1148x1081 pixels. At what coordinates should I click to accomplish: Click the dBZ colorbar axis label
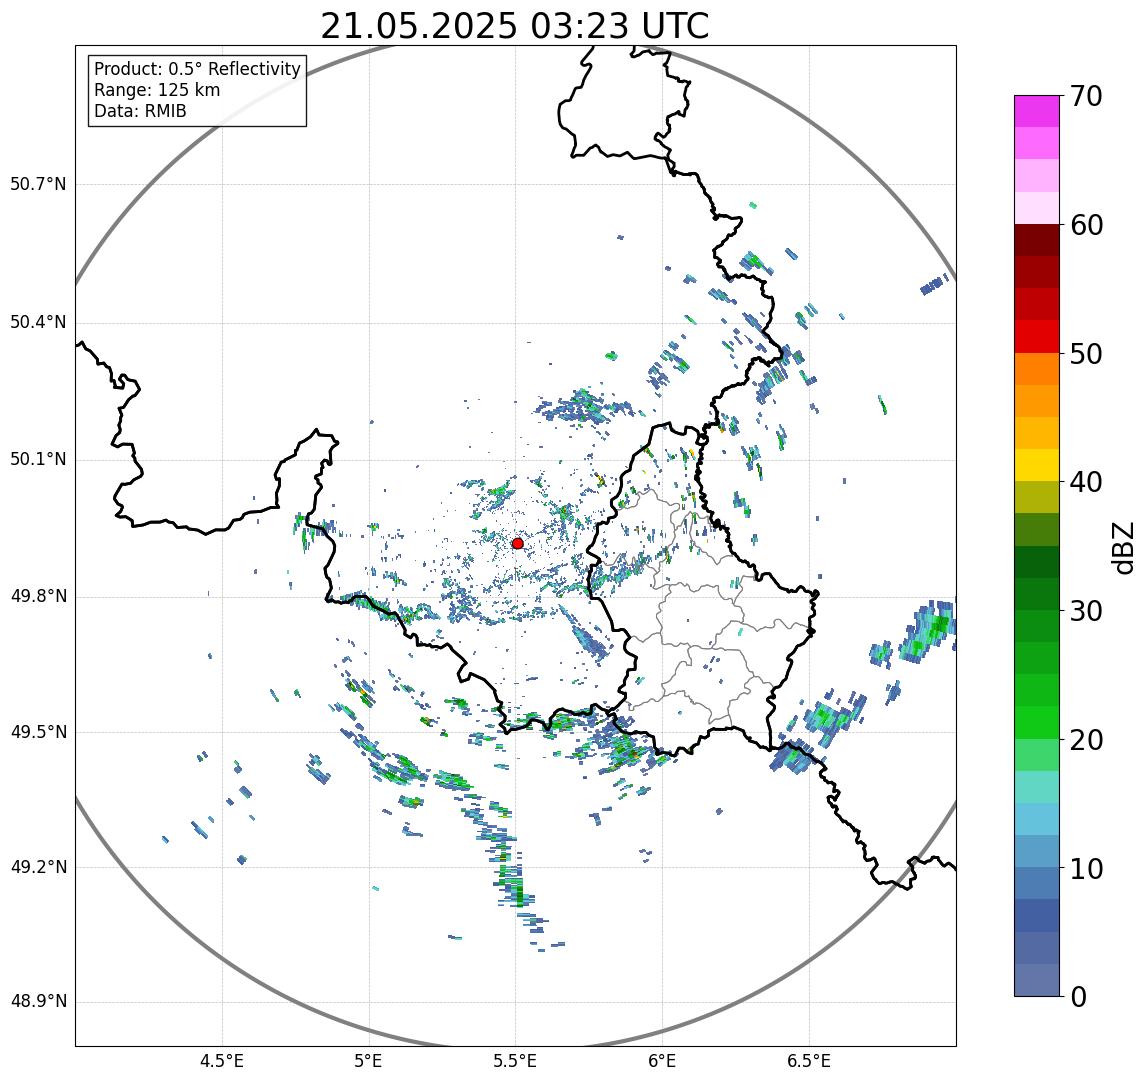click(1123, 547)
